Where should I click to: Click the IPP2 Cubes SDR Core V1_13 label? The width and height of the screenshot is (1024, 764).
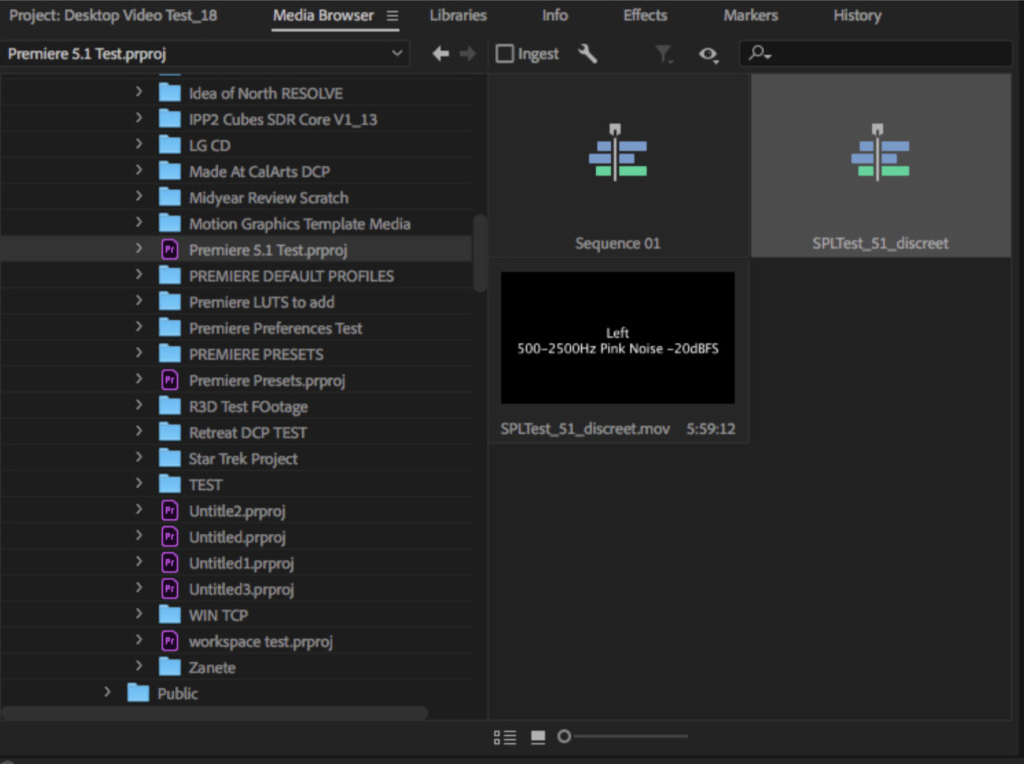click(283, 119)
